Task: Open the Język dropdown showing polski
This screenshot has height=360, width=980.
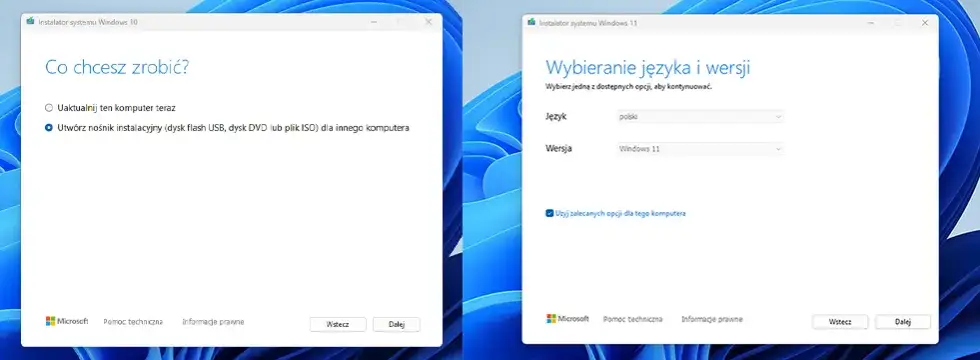Action: [699, 116]
